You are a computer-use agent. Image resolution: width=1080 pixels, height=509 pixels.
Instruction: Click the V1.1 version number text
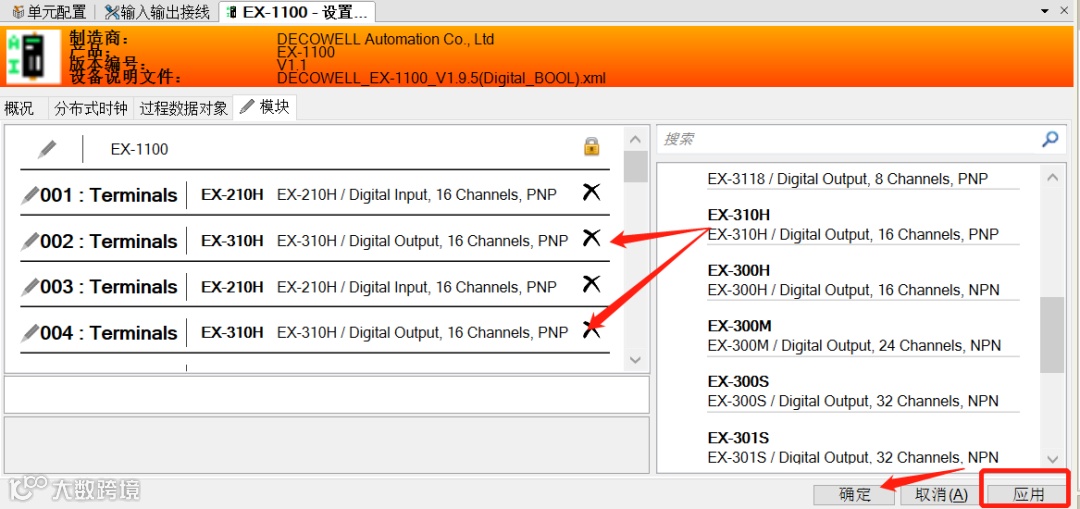pos(291,65)
